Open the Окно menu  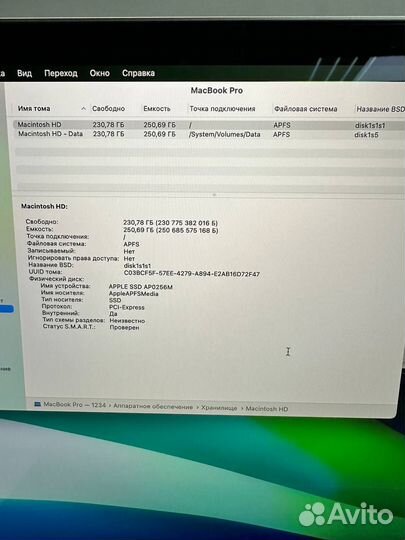point(100,73)
